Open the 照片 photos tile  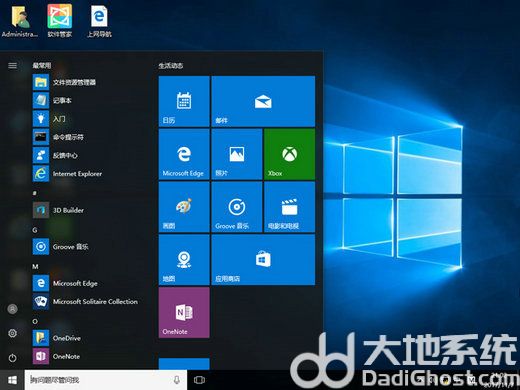[x=237, y=154]
